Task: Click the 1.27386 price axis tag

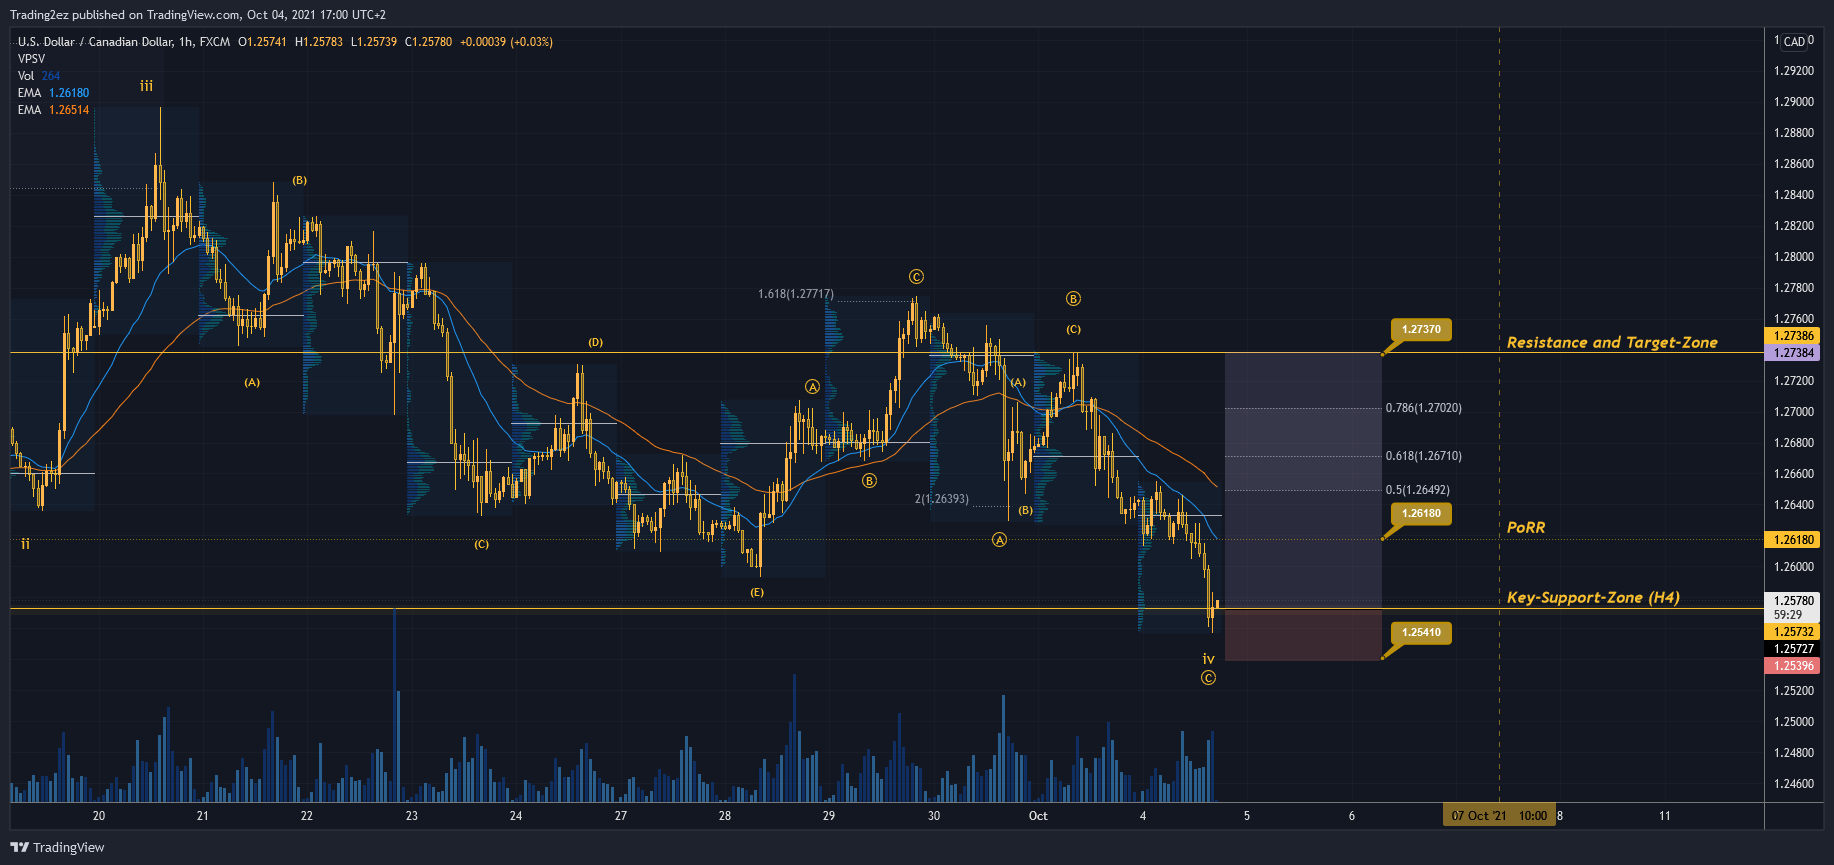Action: [1794, 336]
